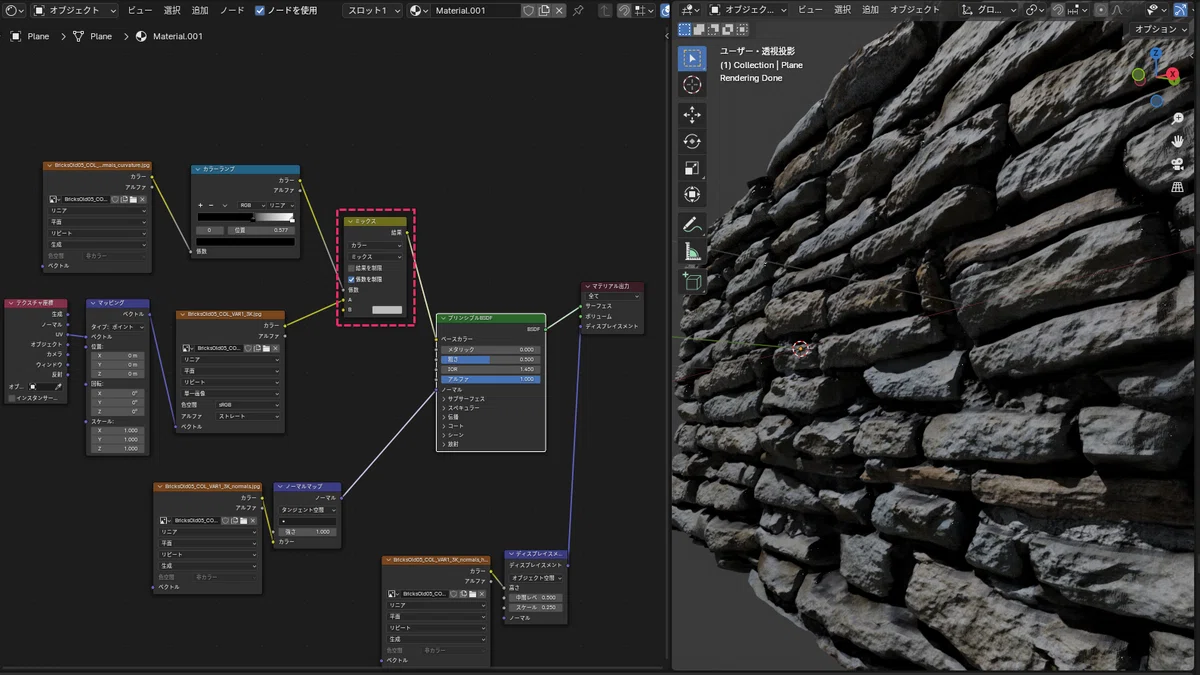Click the Color Ramp gradient bar

click(246, 217)
